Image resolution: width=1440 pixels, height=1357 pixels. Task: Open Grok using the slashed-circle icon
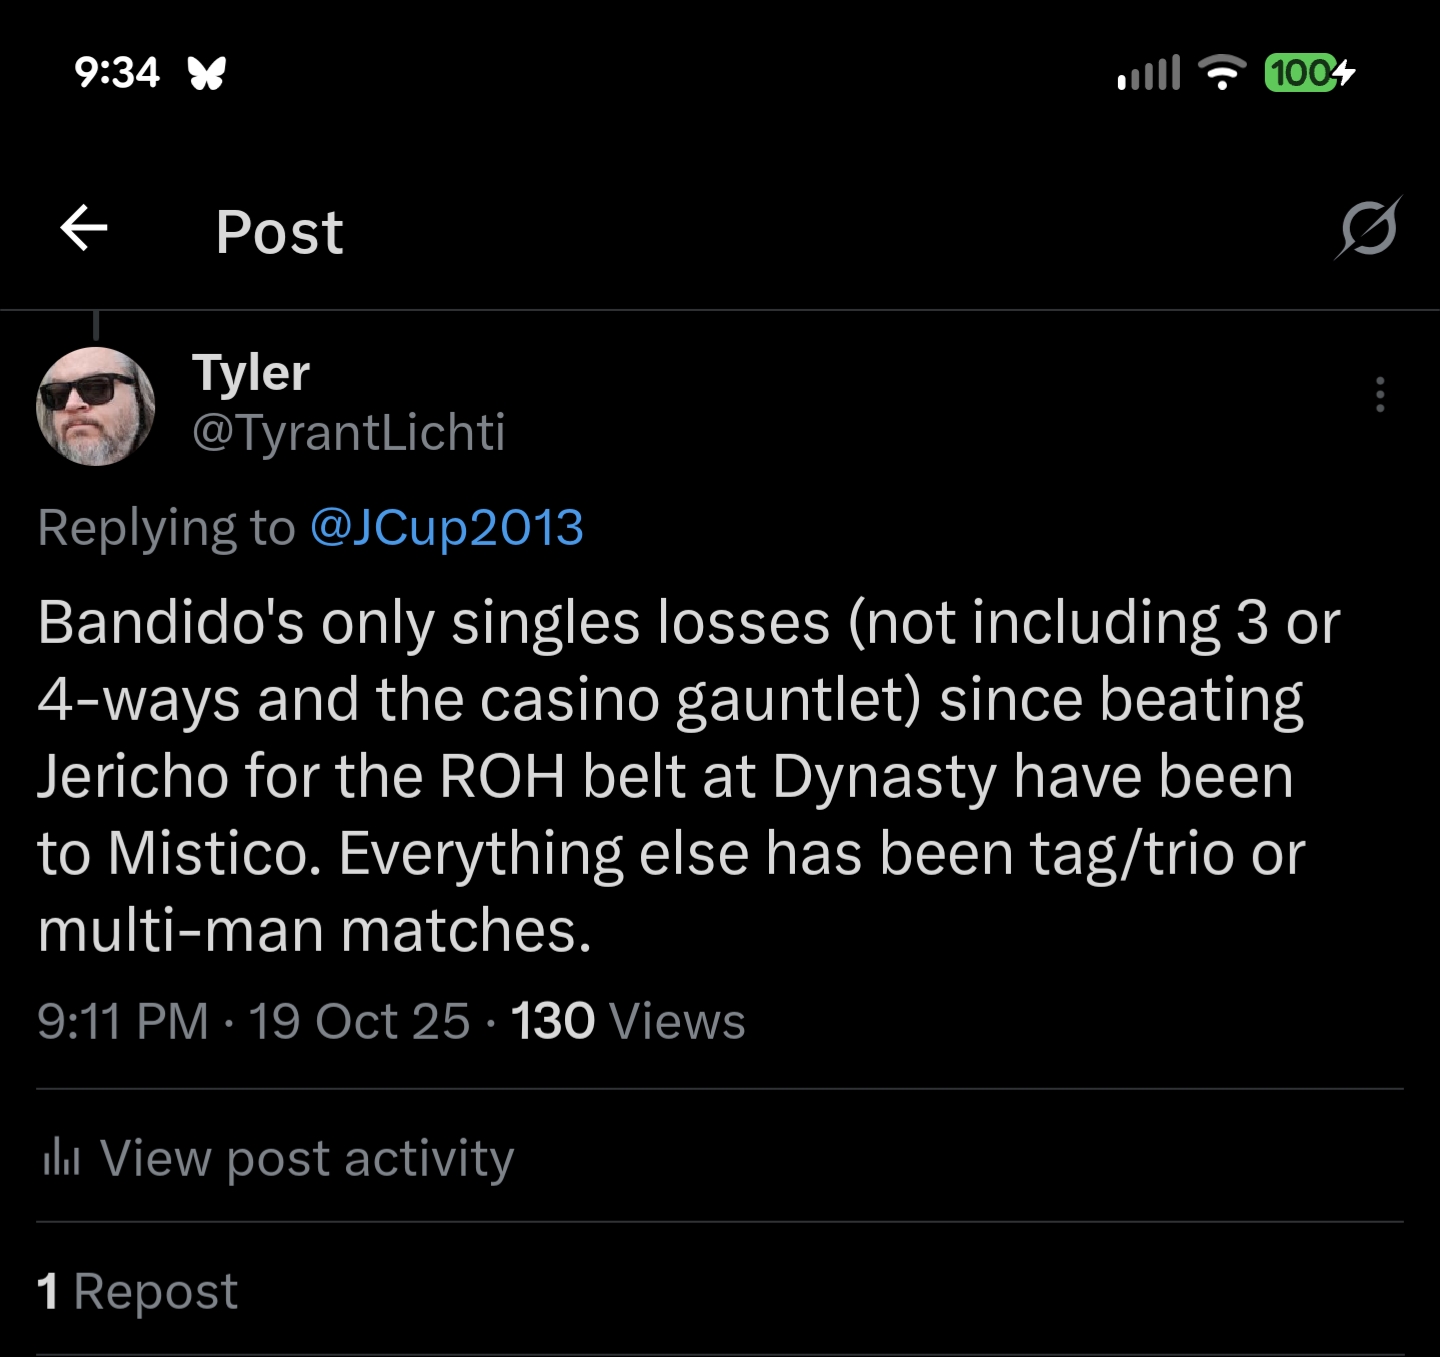[x=1367, y=229]
